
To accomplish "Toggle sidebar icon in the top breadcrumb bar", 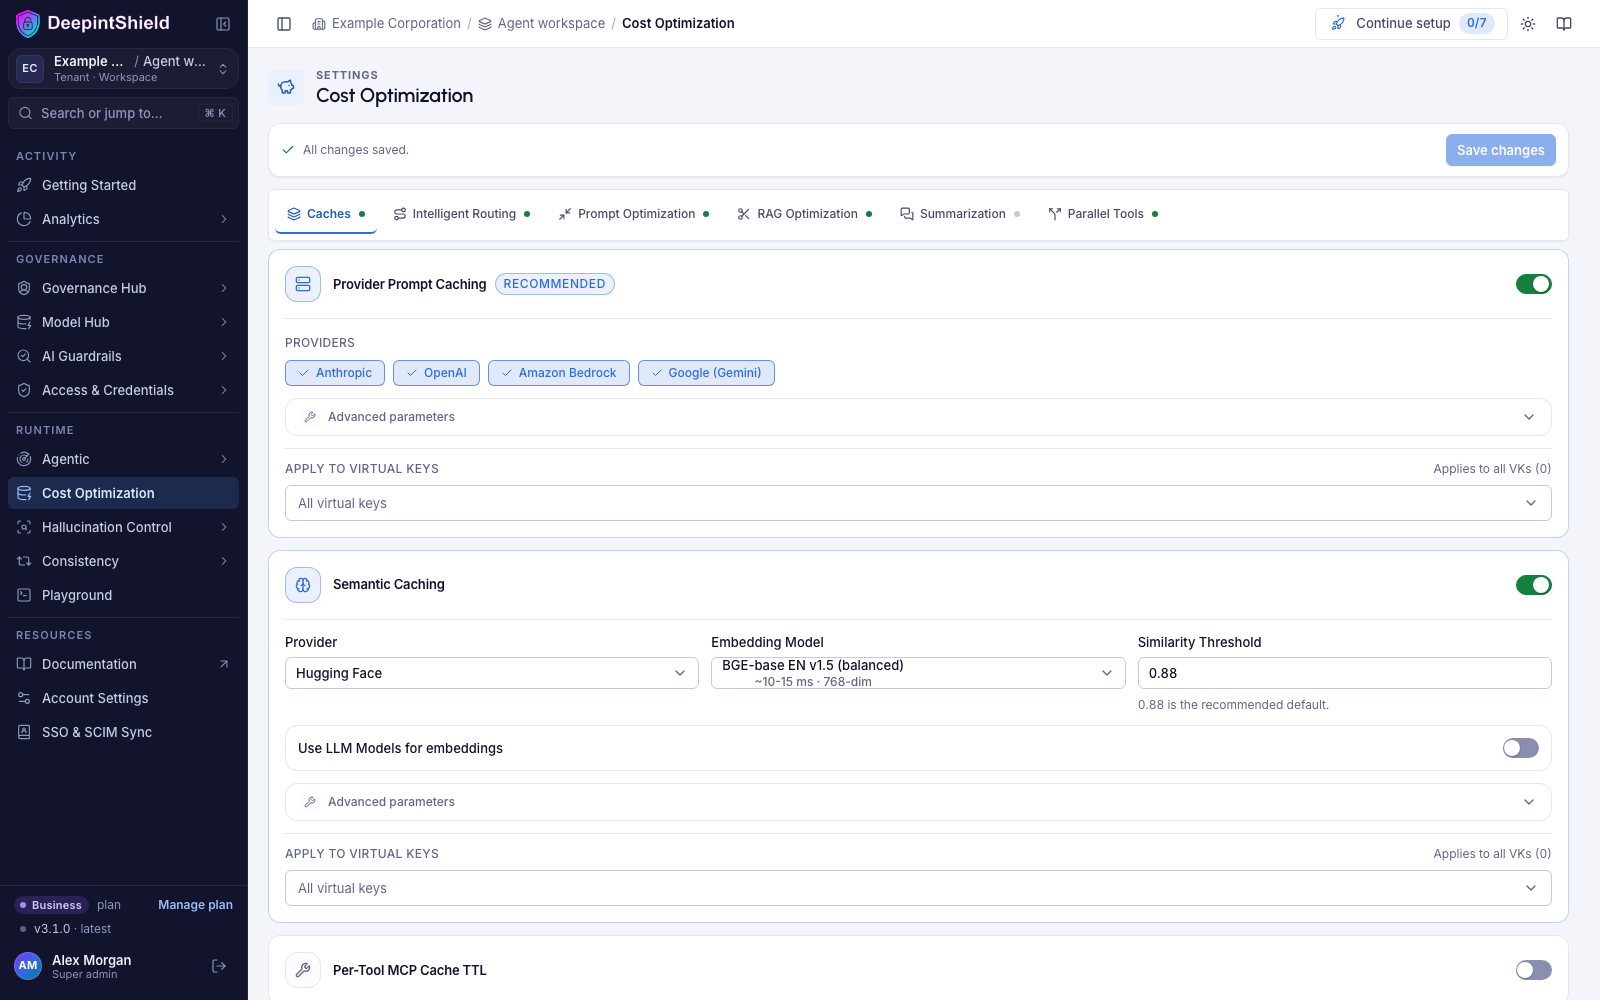I will coord(284,24).
